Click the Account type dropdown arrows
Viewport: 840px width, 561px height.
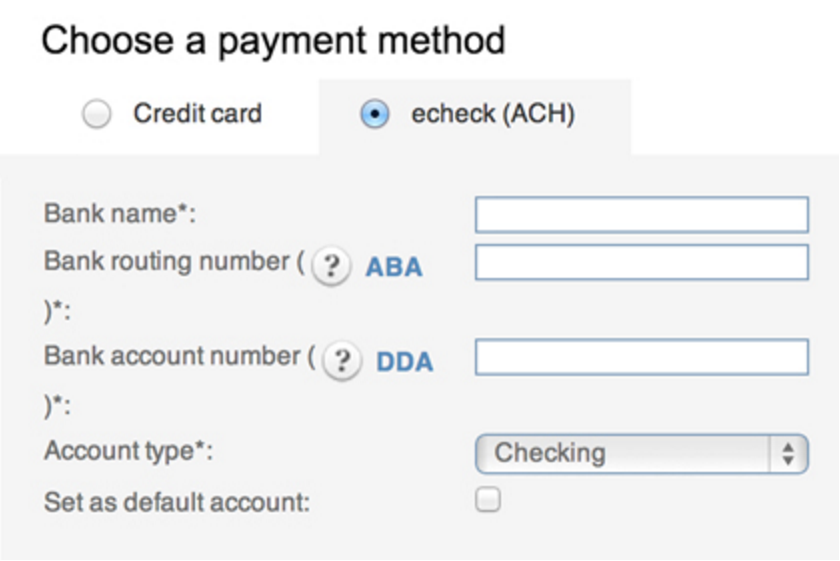[788, 454]
